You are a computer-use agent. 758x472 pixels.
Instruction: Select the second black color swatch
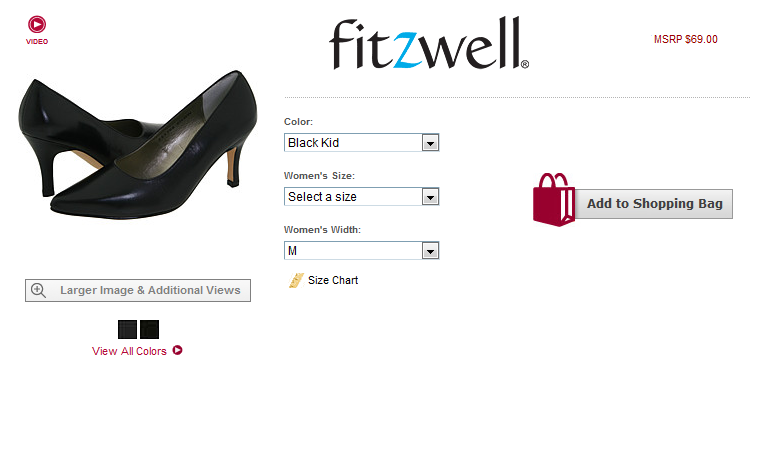pos(149,329)
